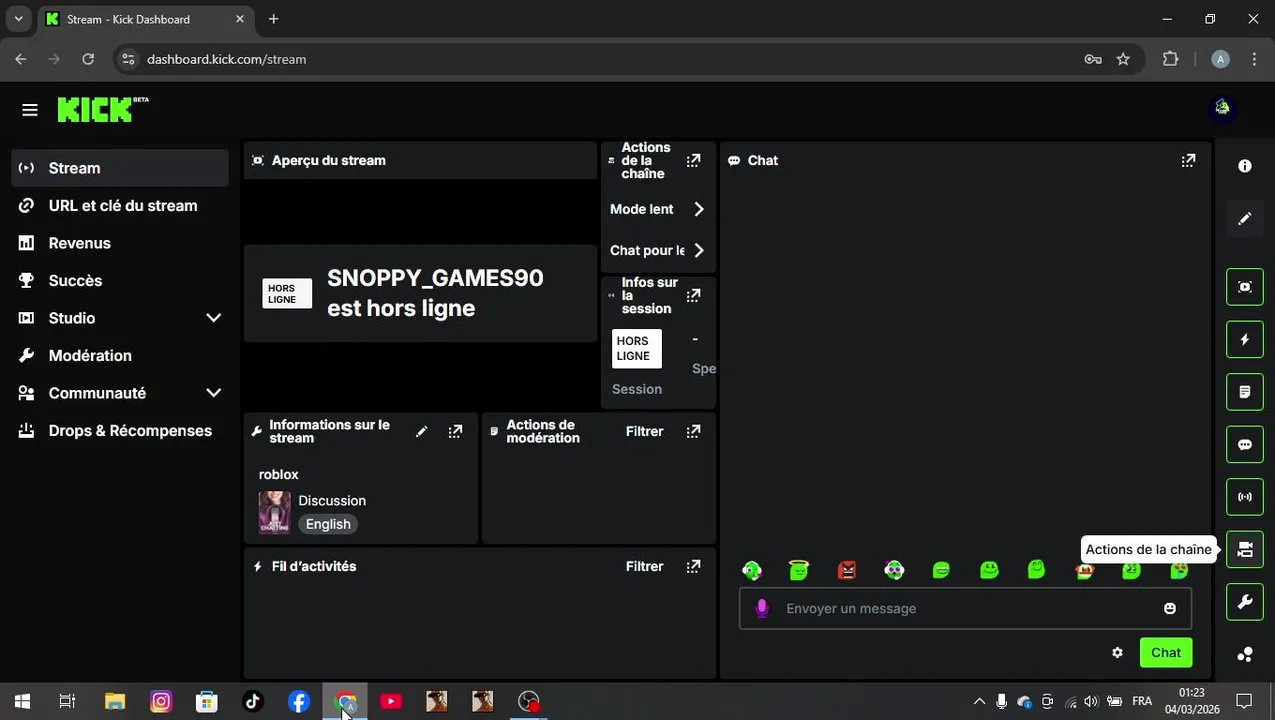
Task: Select Stream in the sidebar
Action: tap(120, 168)
